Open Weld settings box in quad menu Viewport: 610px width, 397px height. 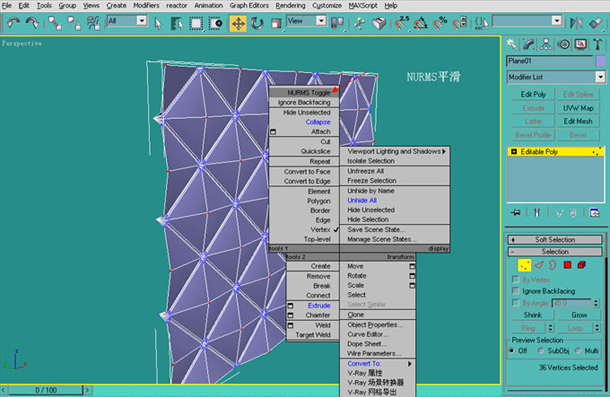point(291,325)
